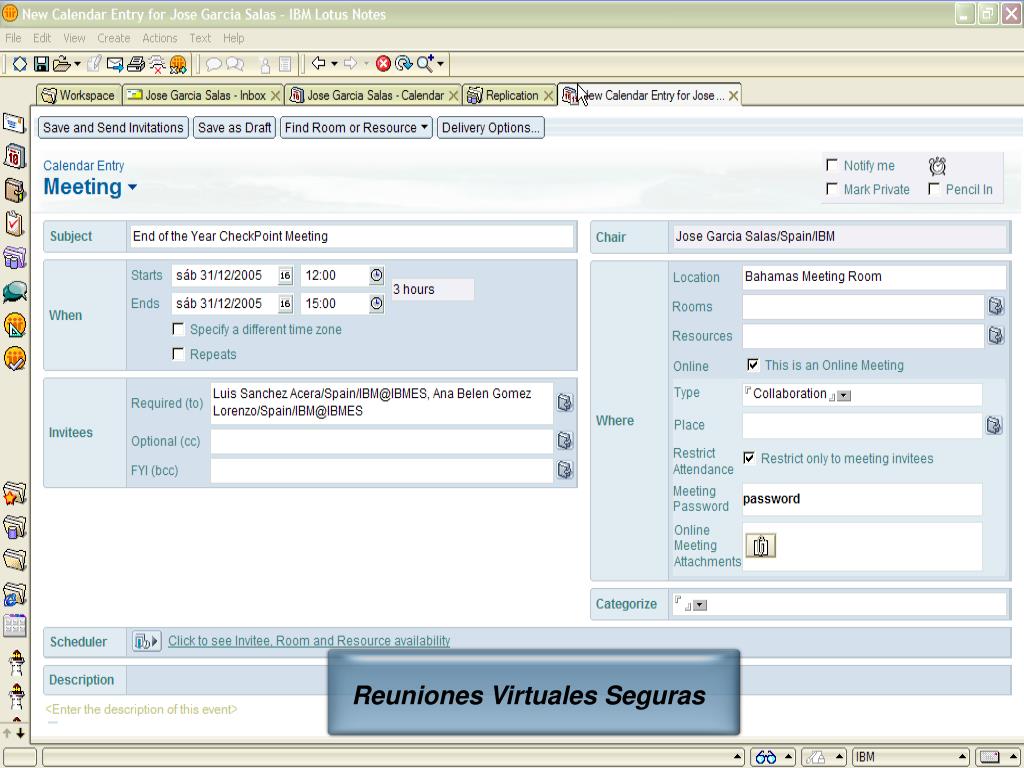
Task: Switch to the Replication tab
Action: (x=510, y=95)
